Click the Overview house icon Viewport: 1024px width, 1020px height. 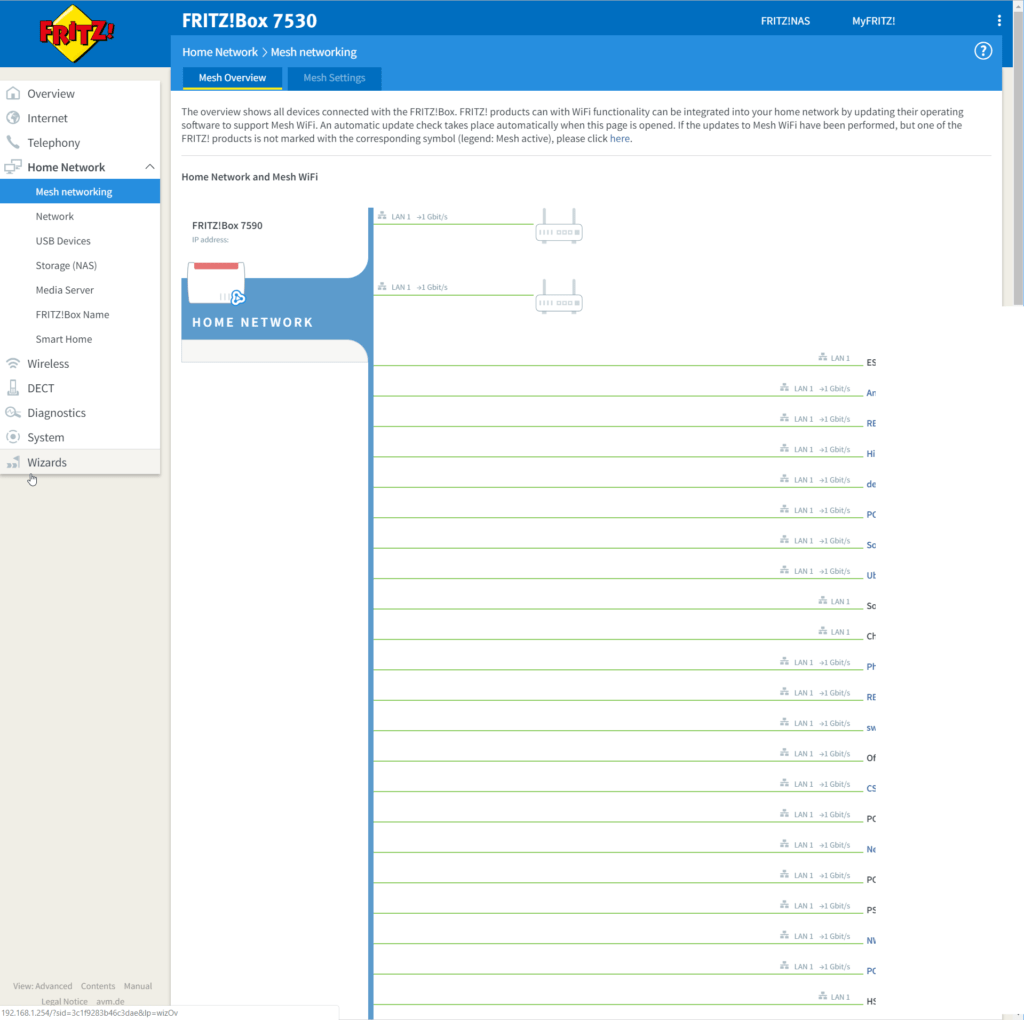[13, 94]
